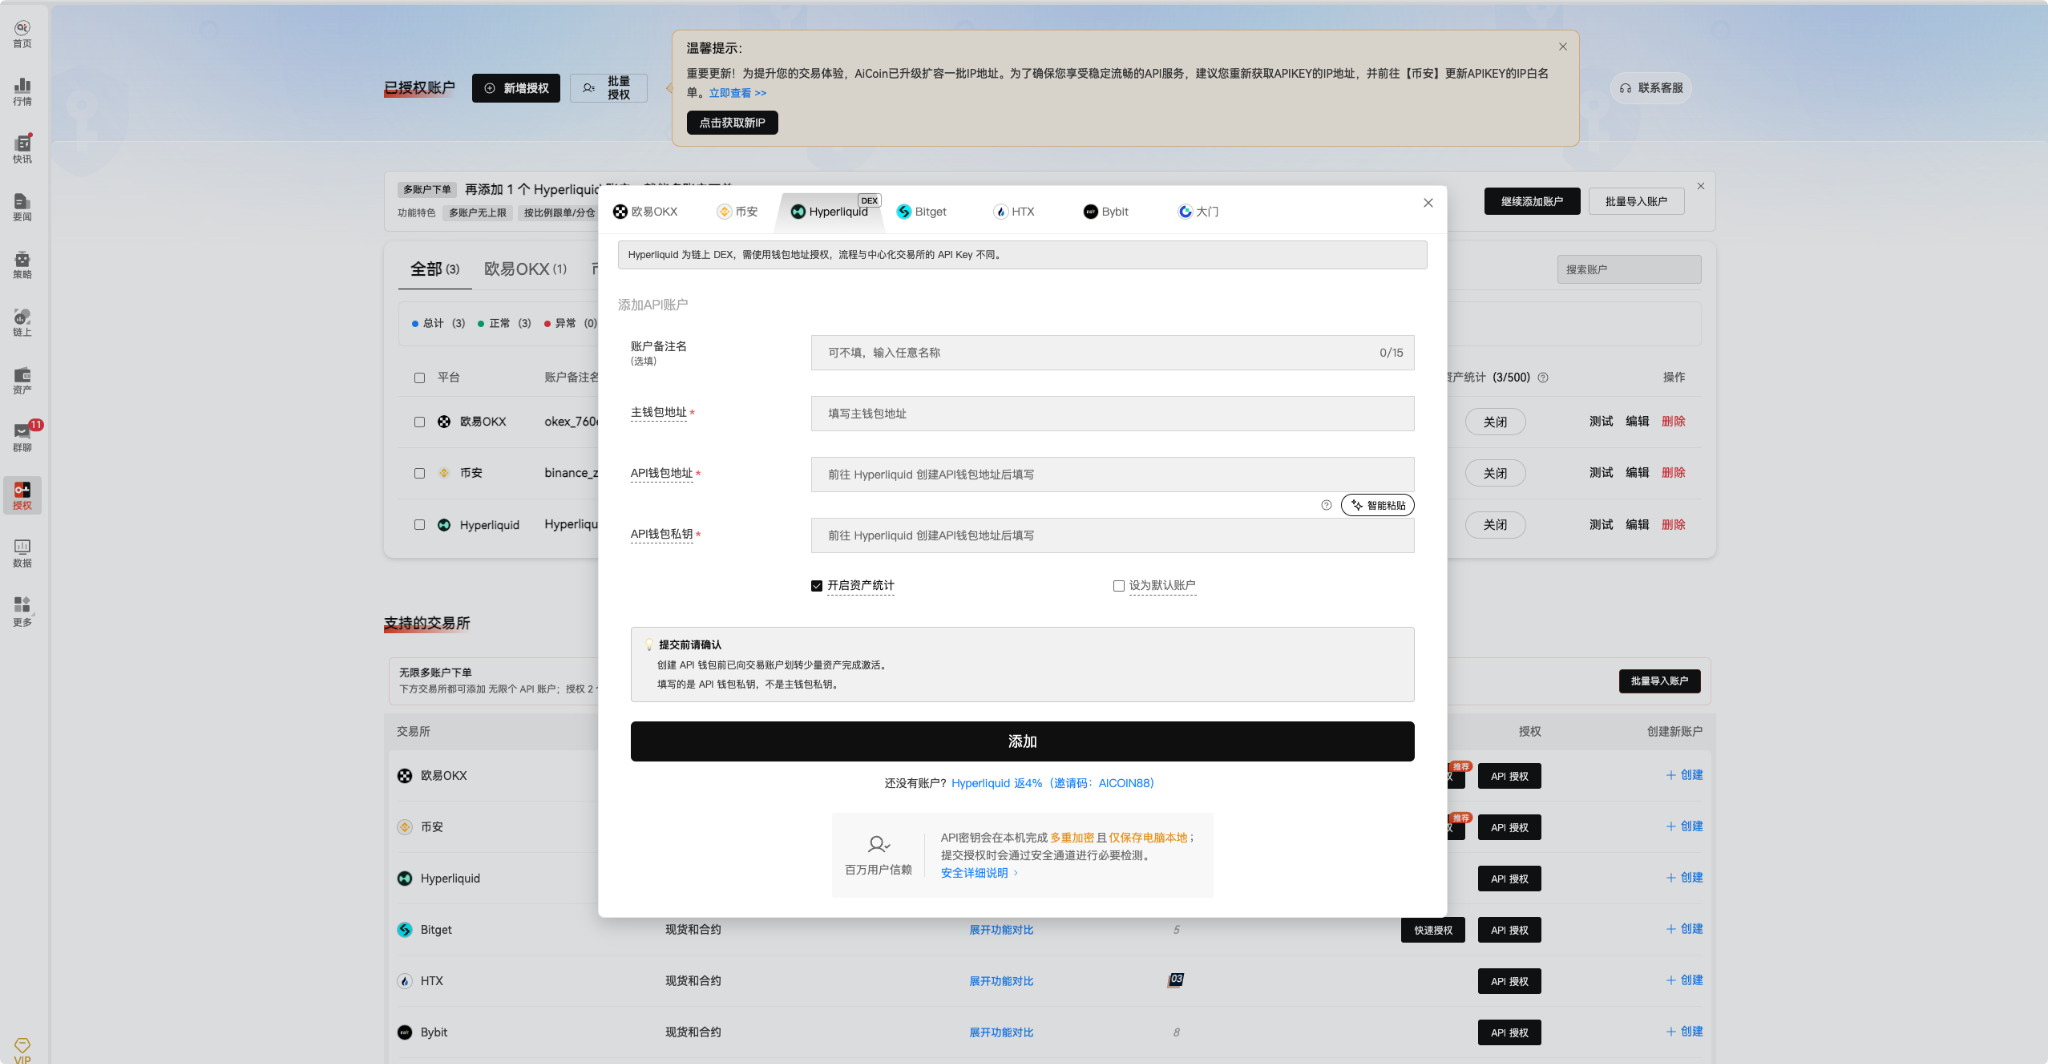Toggle 关闭 asset stats for 欧易OKX row

point(1495,422)
